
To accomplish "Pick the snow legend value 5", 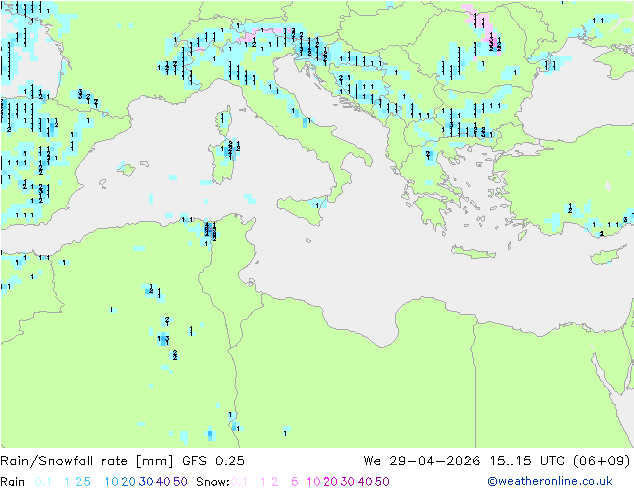I will [x=294, y=482].
